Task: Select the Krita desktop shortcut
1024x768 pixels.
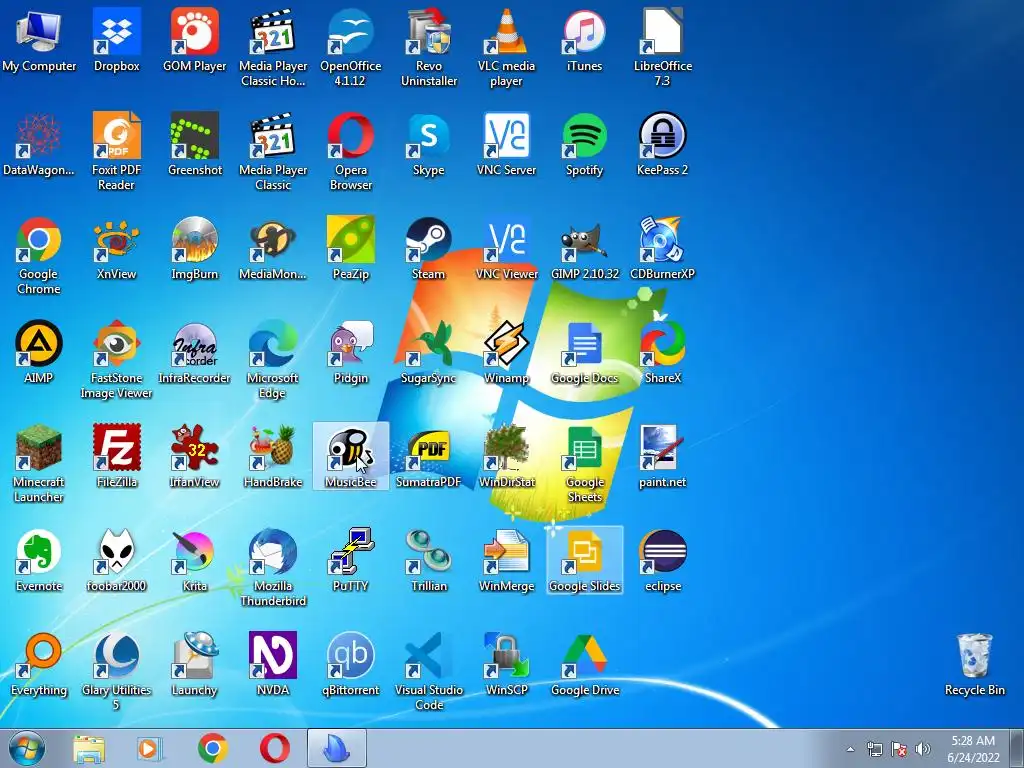Action: [x=195, y=560]
